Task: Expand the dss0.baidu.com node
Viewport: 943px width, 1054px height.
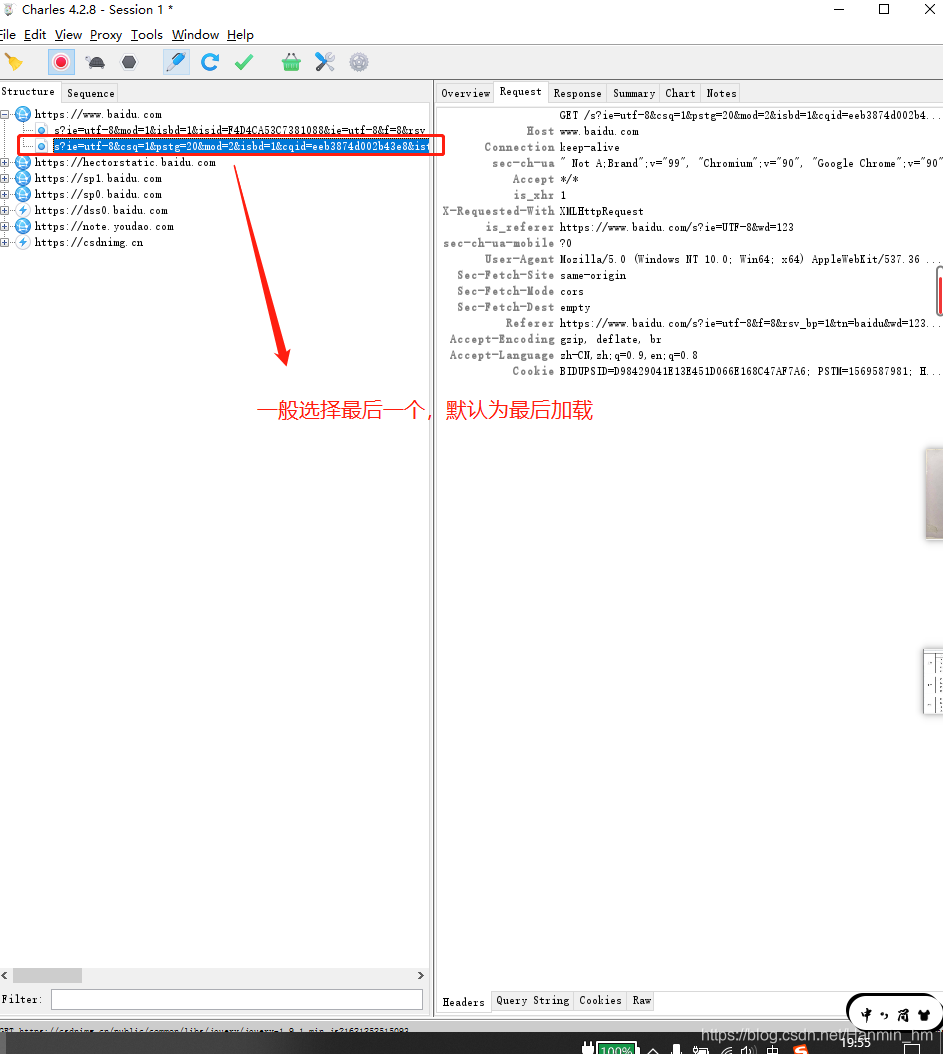Action: click(x=5, y=210)
